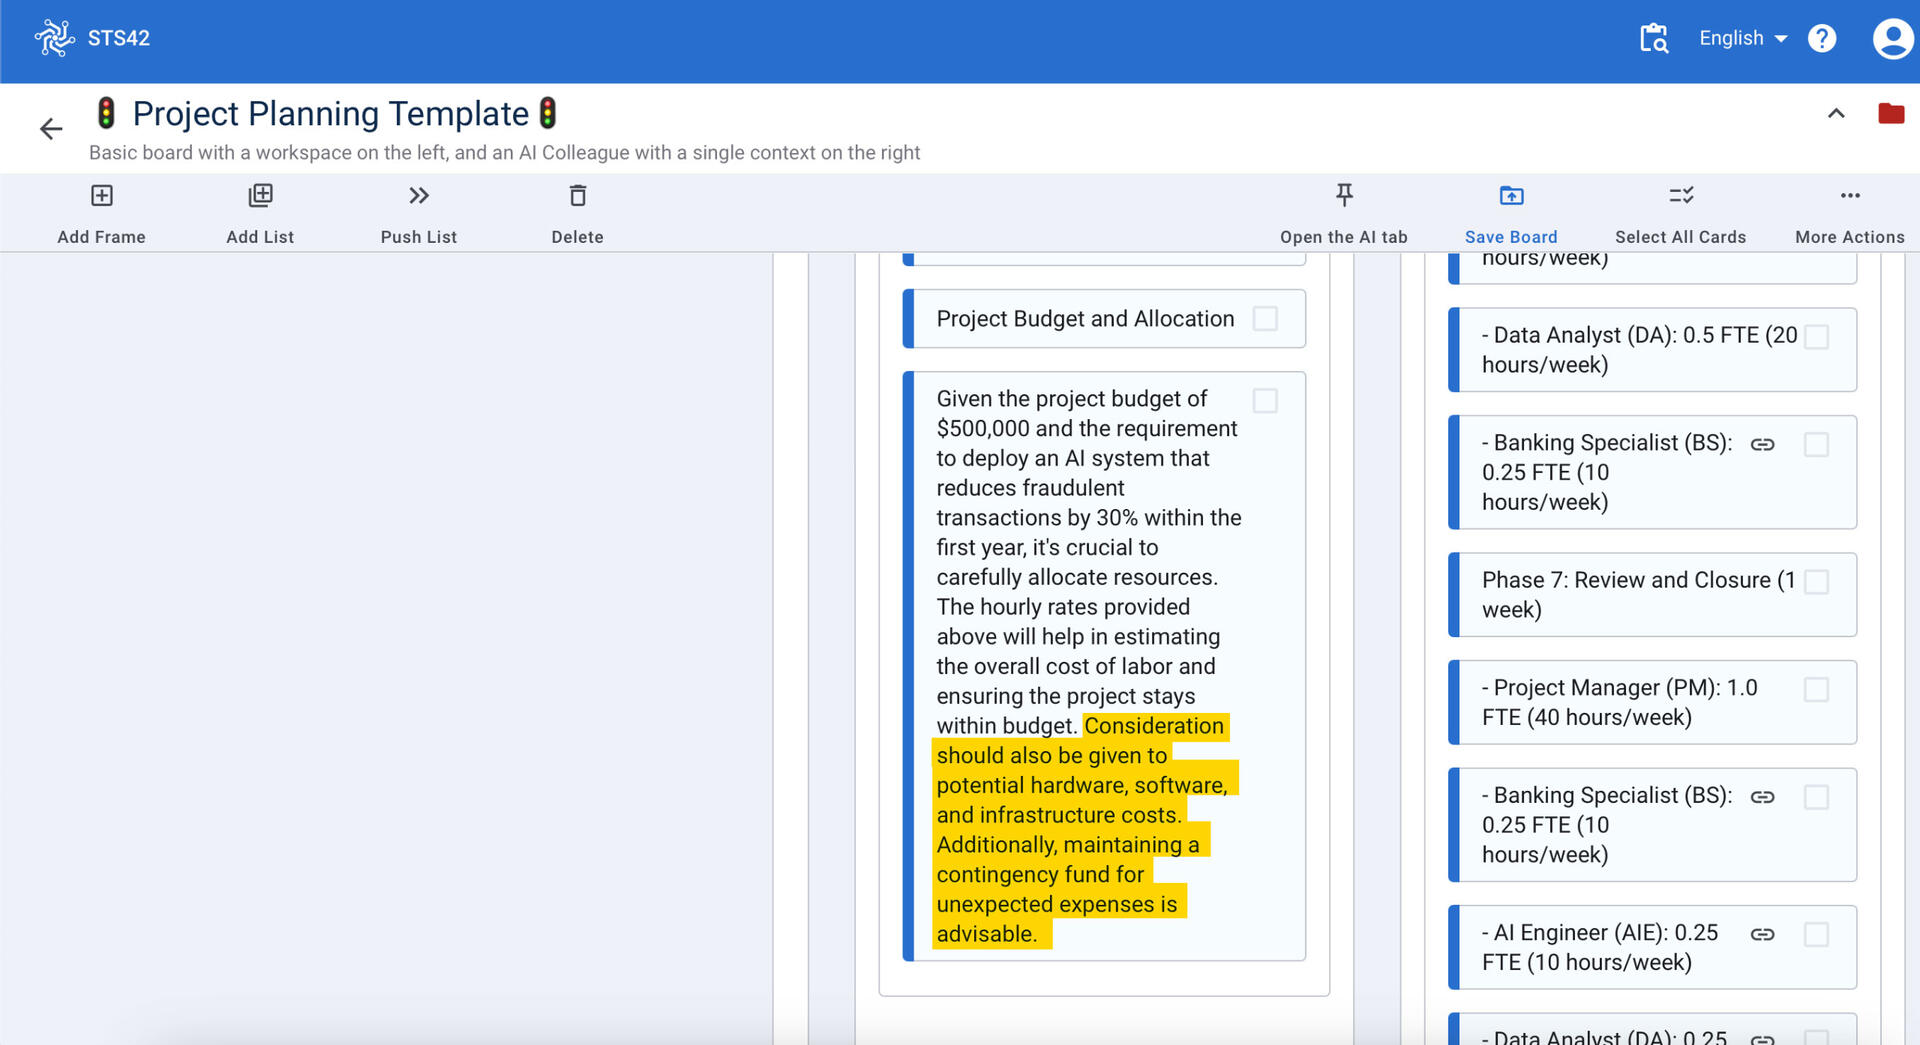This screenshot has width=1920, height=1045.
Task: Go back with the left arrow
Action: click(51, 129)
